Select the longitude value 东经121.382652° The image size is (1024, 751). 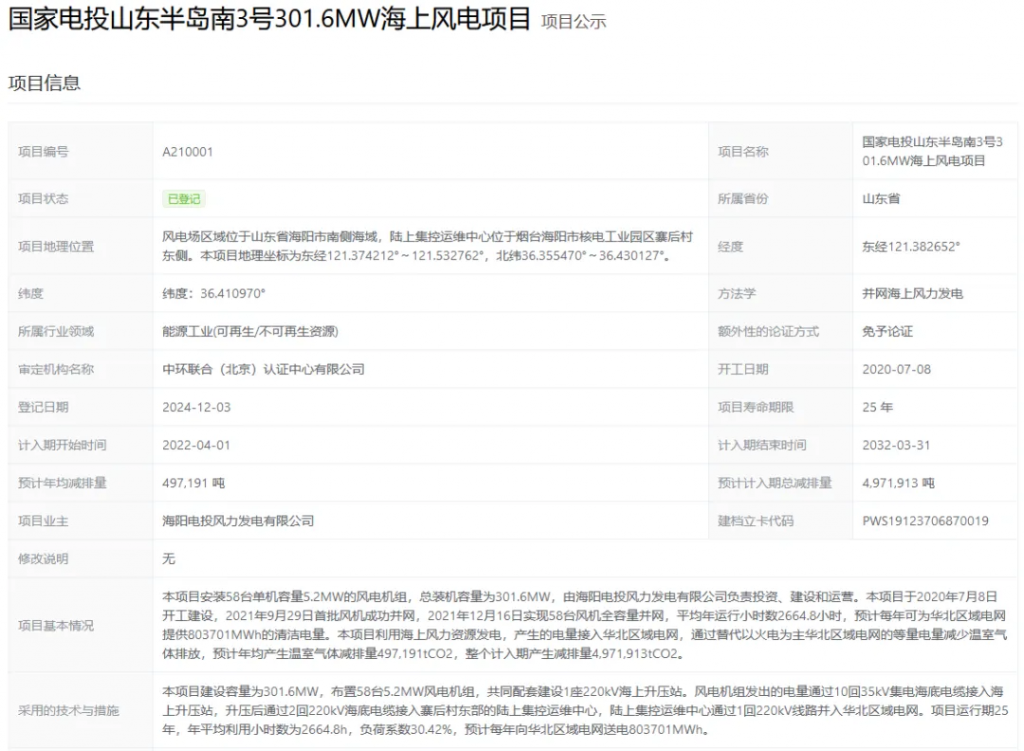911,247
